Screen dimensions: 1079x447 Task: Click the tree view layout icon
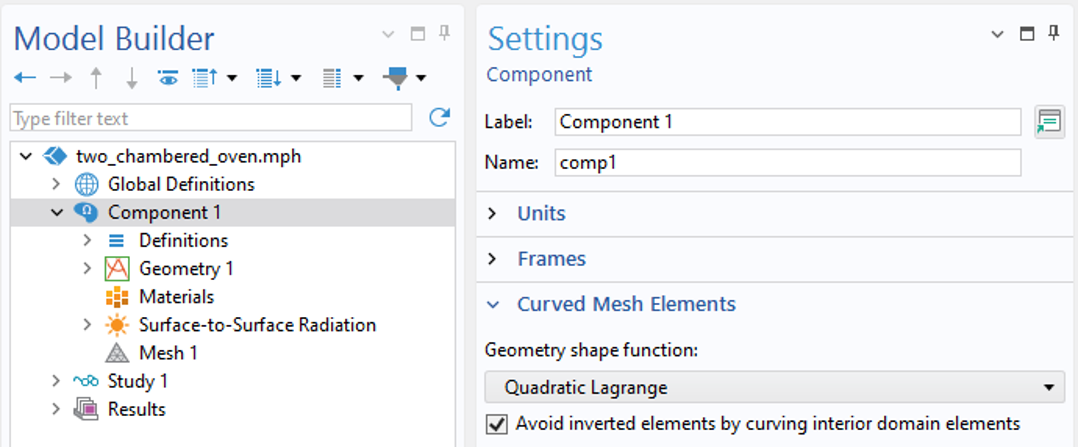point(332,78)
